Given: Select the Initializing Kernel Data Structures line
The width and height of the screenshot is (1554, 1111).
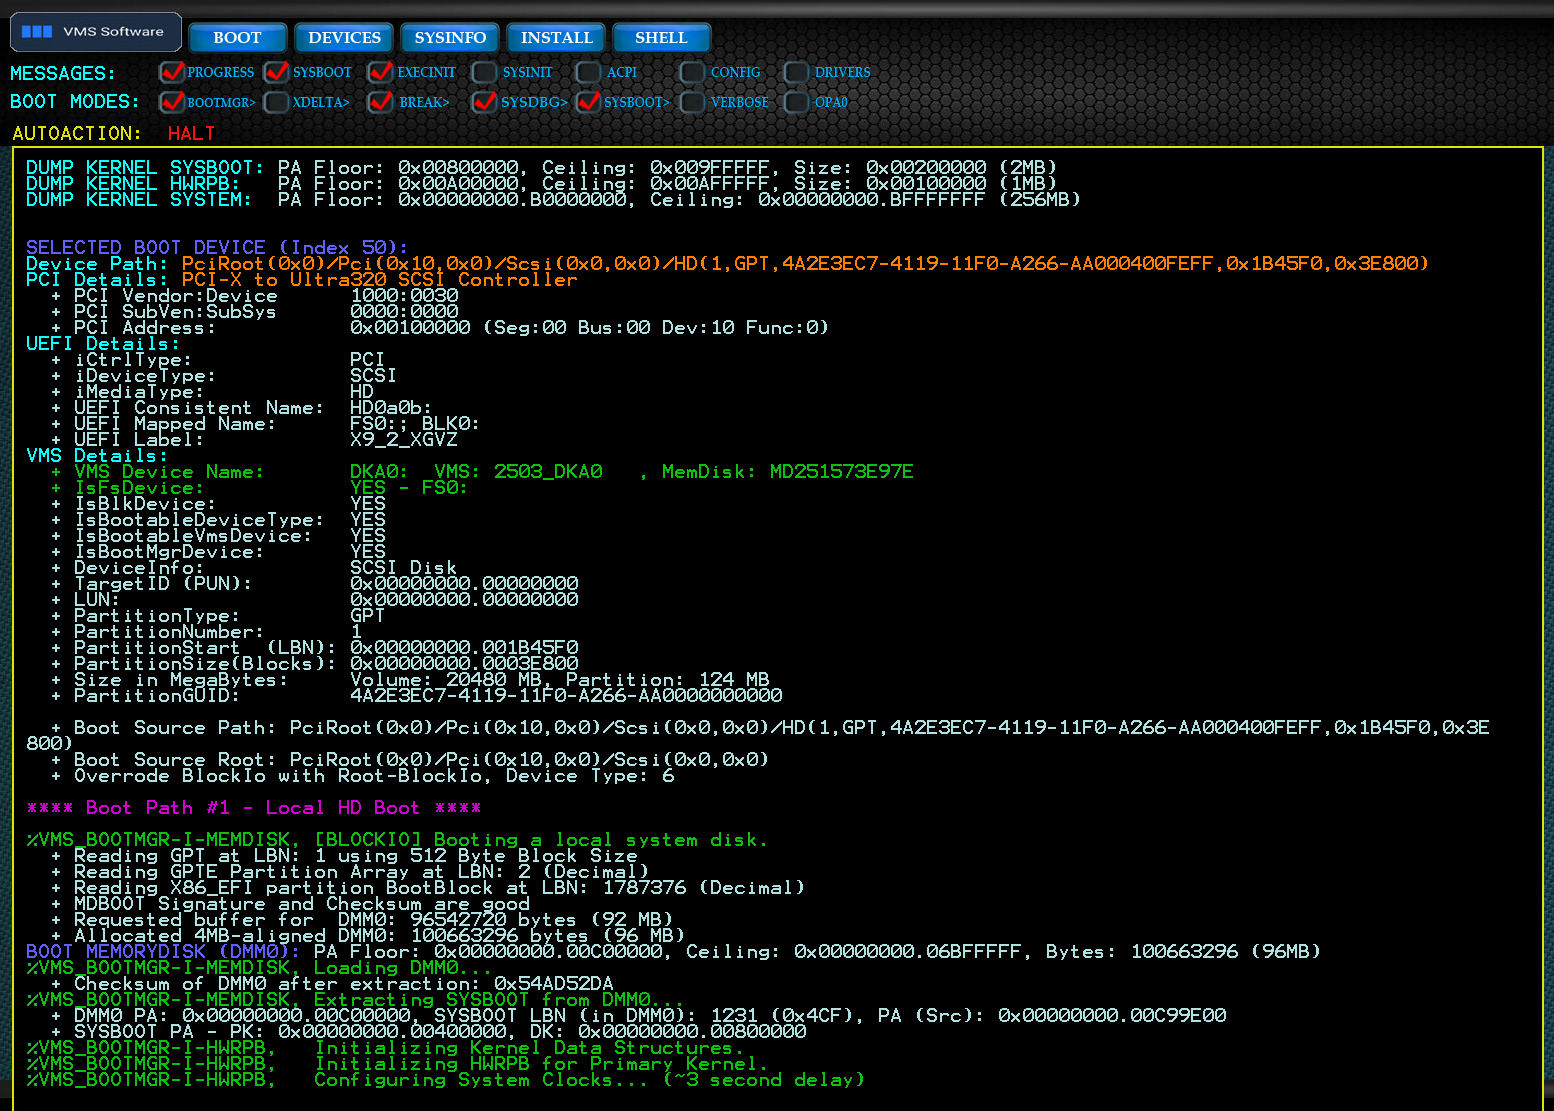Looking at the screenshot, I should pos(385,1047).
